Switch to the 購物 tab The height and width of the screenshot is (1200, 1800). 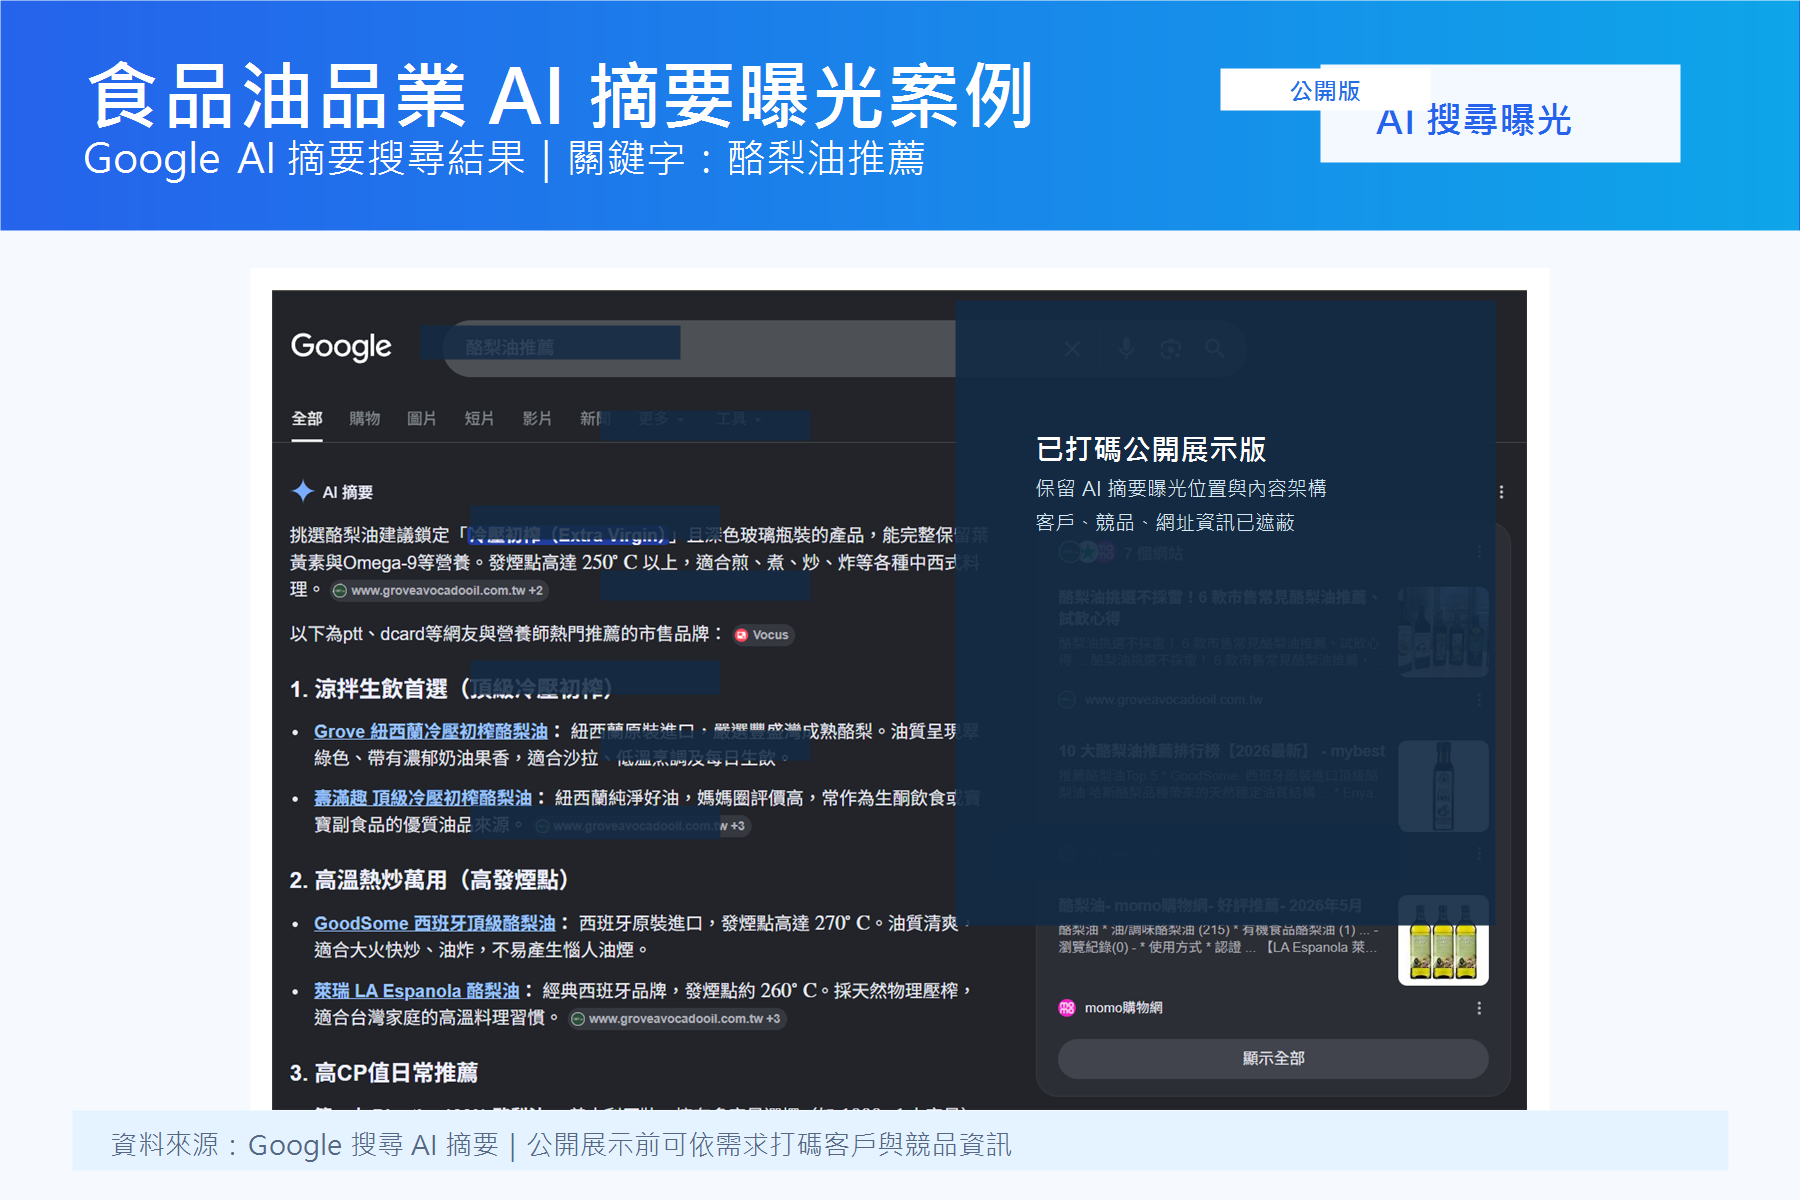click(x=365, y=418)
